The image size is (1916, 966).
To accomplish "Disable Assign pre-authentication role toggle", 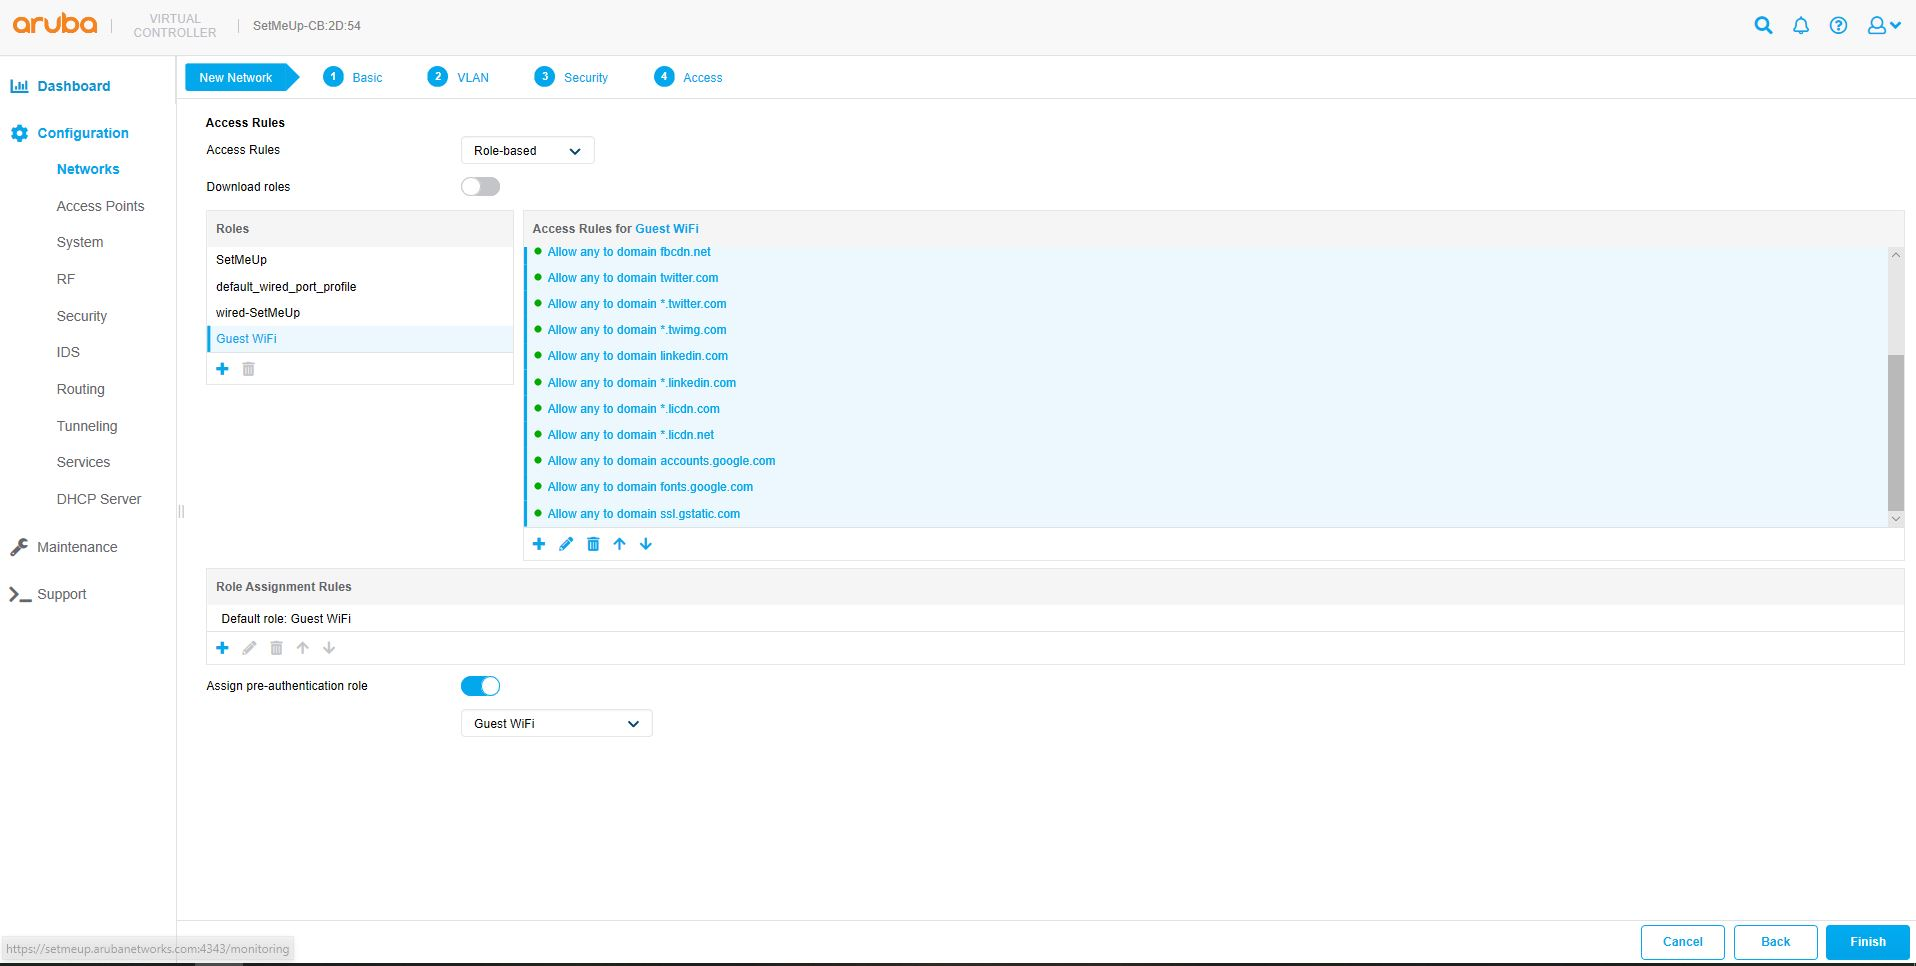I will 480,686.
